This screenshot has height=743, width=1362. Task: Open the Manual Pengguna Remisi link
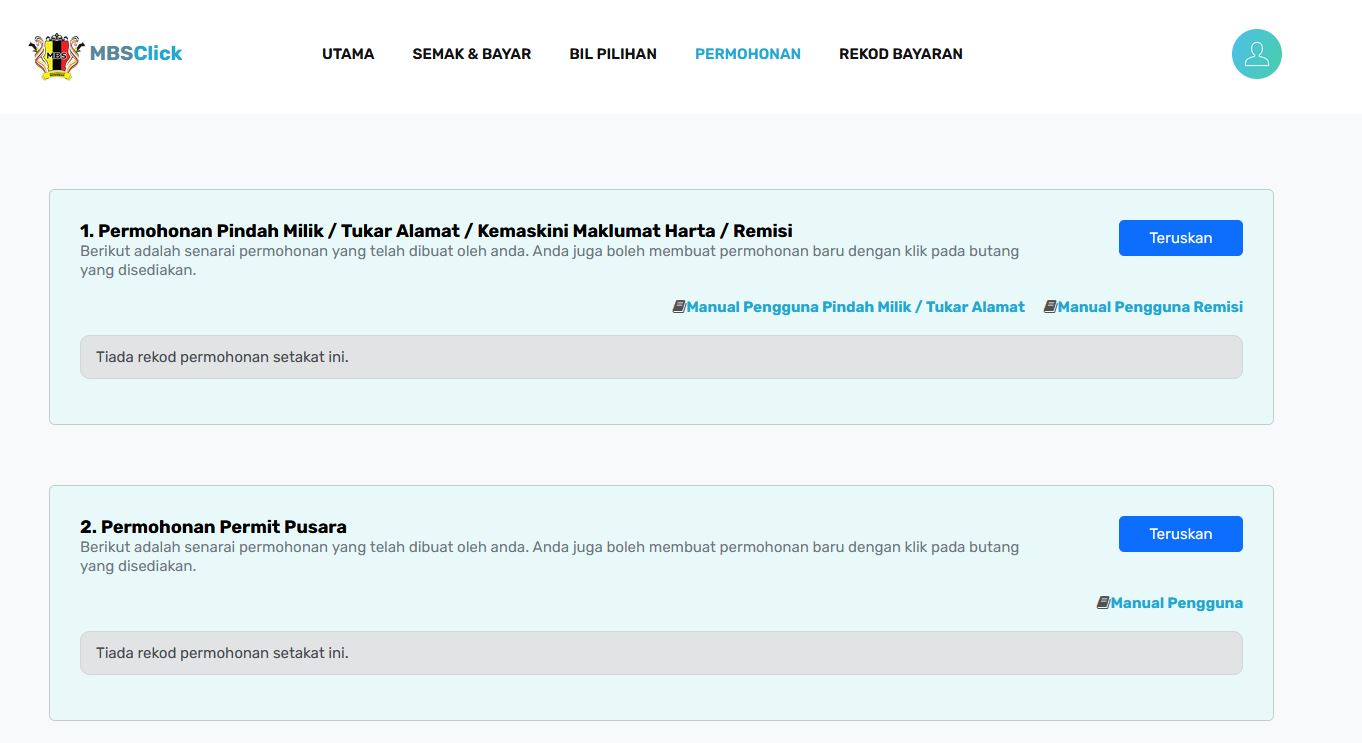[1150, 307]
